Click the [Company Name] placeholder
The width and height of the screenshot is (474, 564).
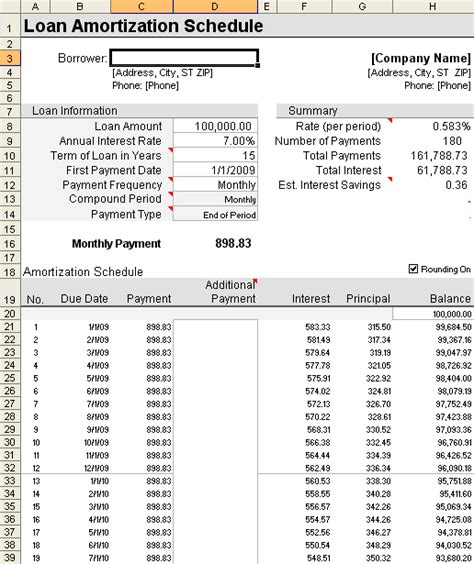pyautogui.click(x=421, y=58)
